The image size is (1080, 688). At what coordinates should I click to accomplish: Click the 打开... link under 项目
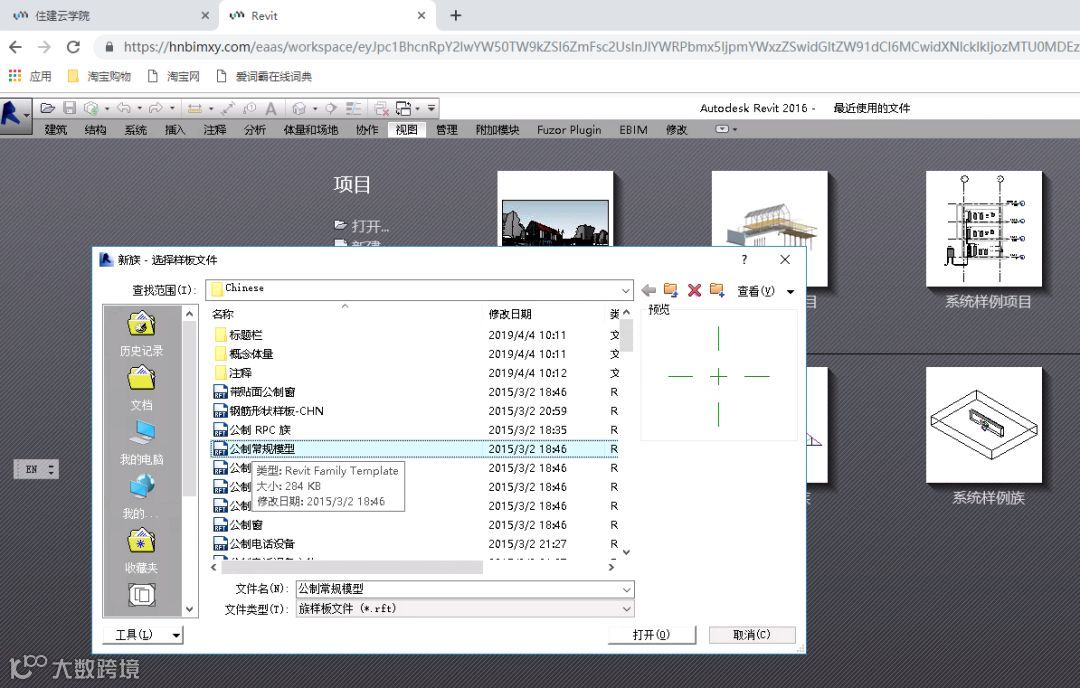[362, 226]
